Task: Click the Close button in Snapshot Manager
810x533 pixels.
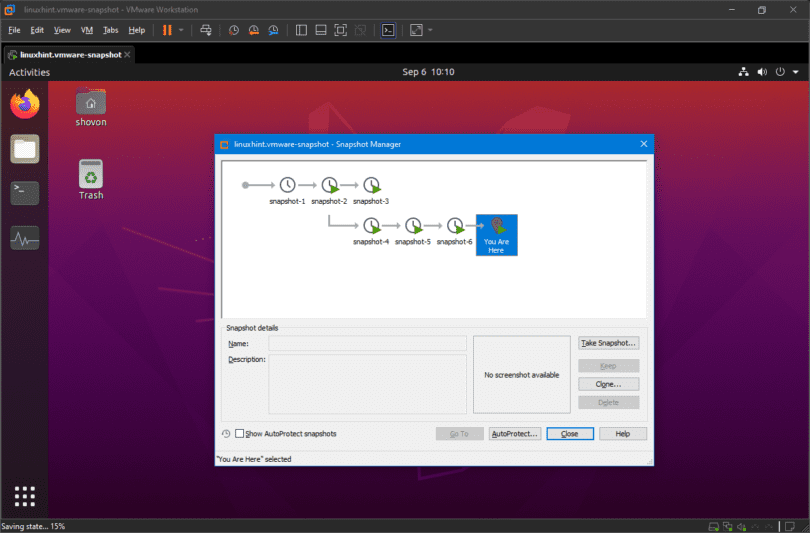Action: pos(570,434)
